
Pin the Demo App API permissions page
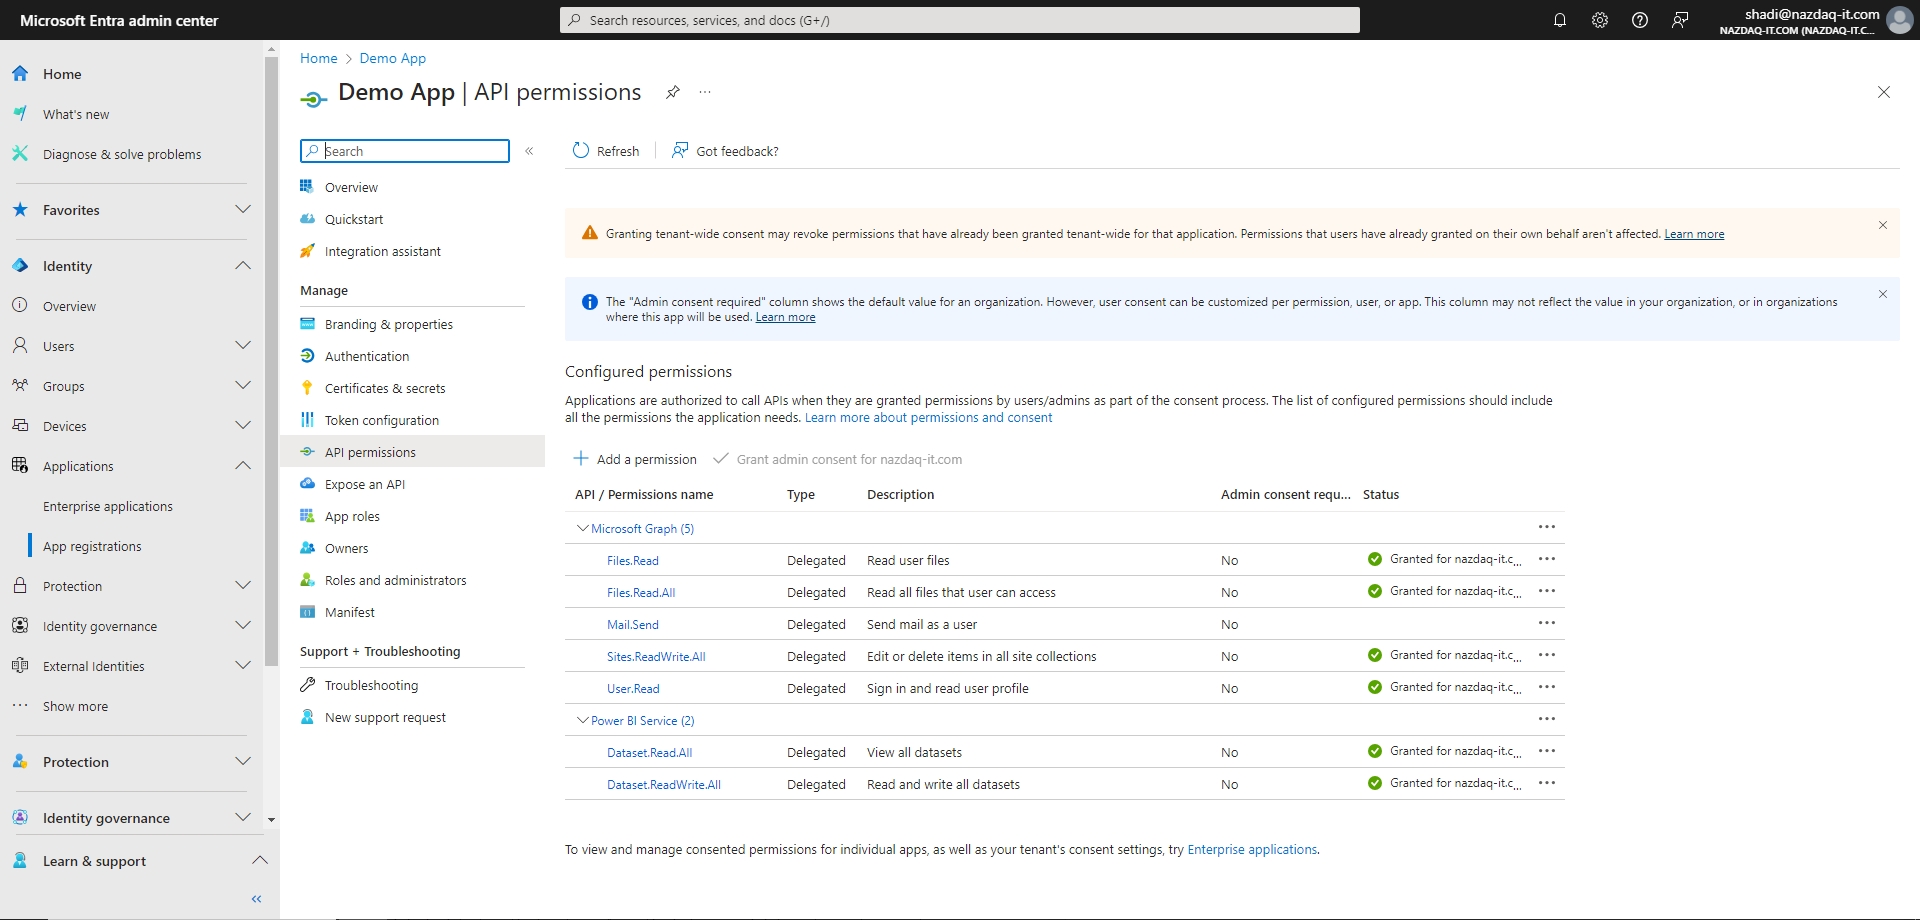pos(673,92)
